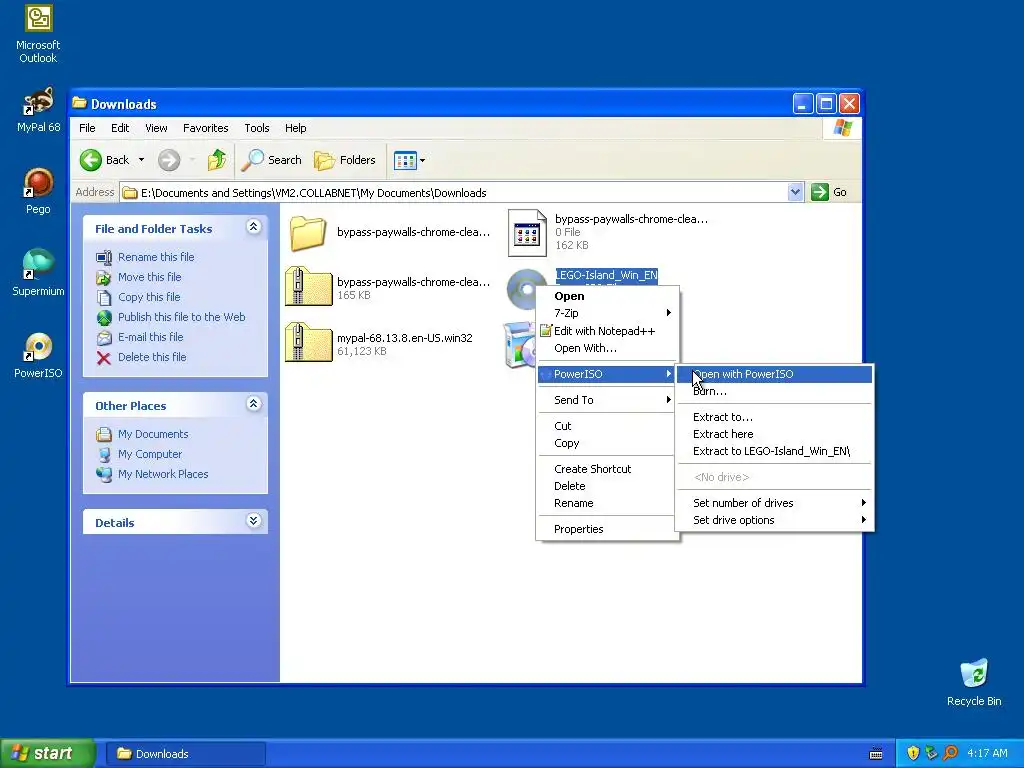Open the View menu
Image resolution: width=1024 pixels, height=768 pixels.
pos(156,128)
